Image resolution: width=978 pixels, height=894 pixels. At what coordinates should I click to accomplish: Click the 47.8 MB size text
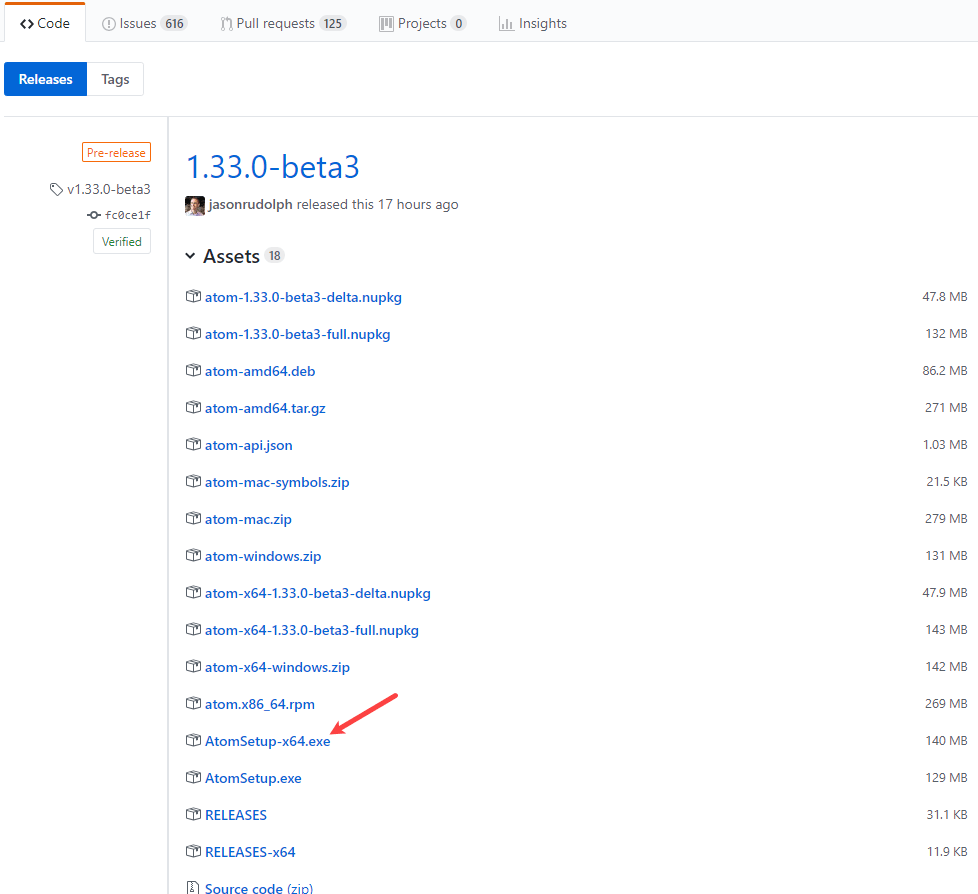click(x=944, y=296)
